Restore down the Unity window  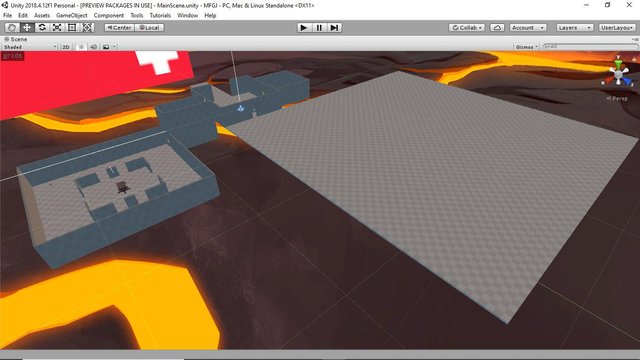pyautogui.click(x=608, y=5)
